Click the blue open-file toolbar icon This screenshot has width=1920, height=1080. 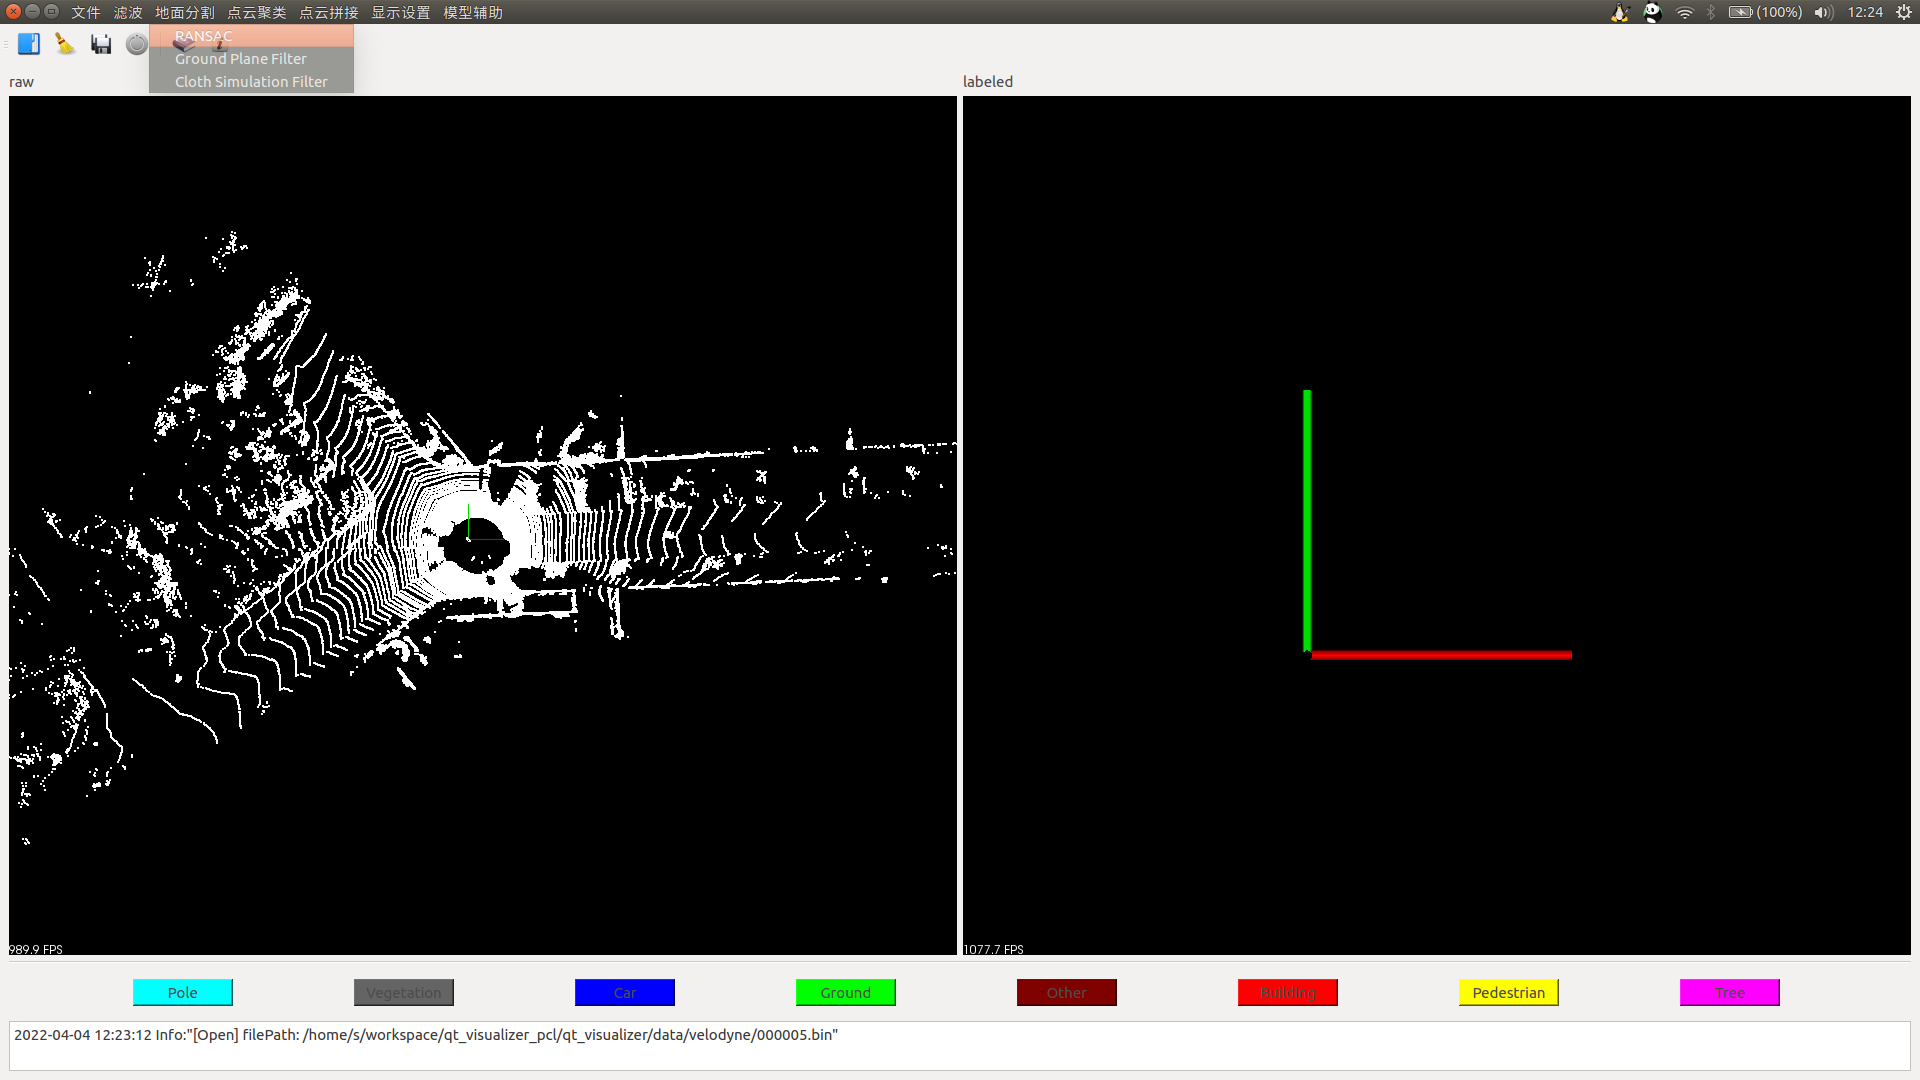pos(29,44)
